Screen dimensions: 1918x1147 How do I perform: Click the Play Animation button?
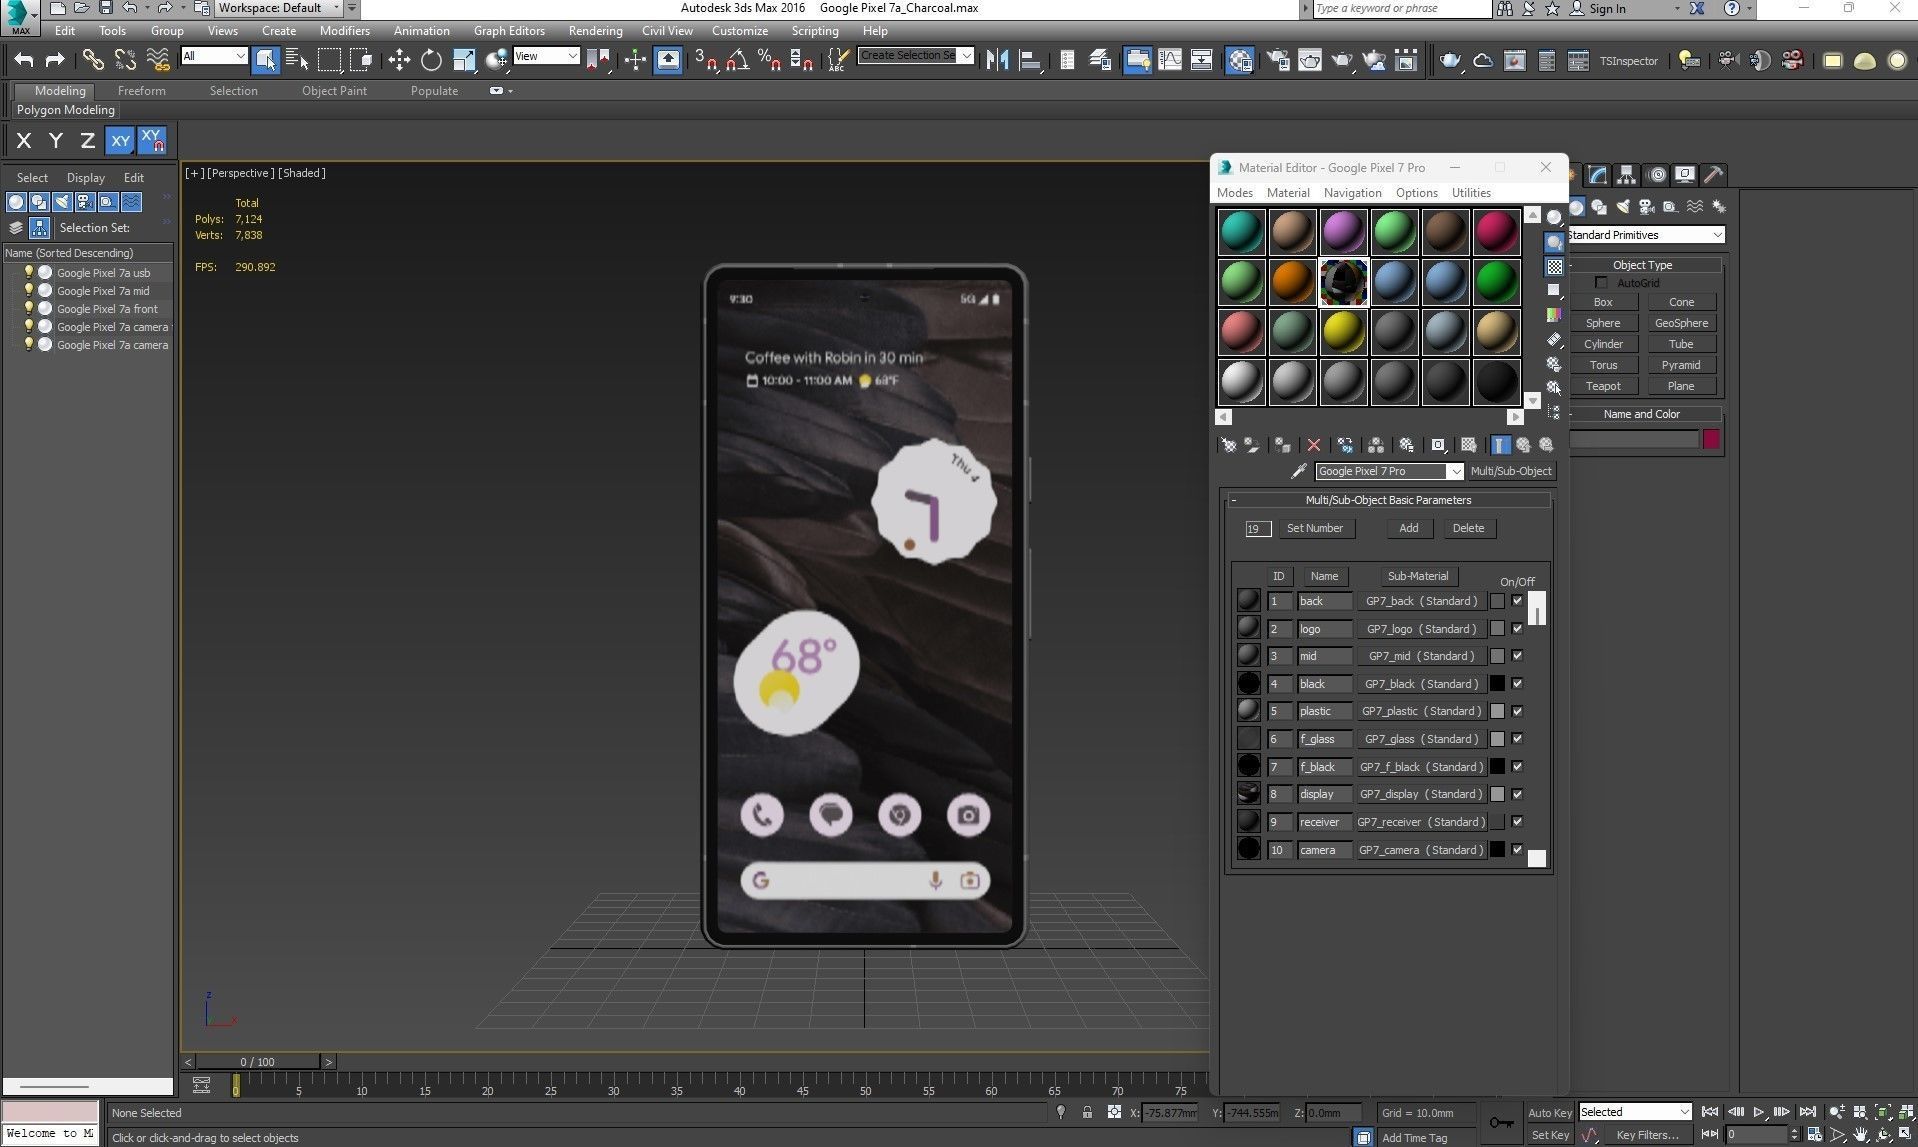[1759, 1112]
